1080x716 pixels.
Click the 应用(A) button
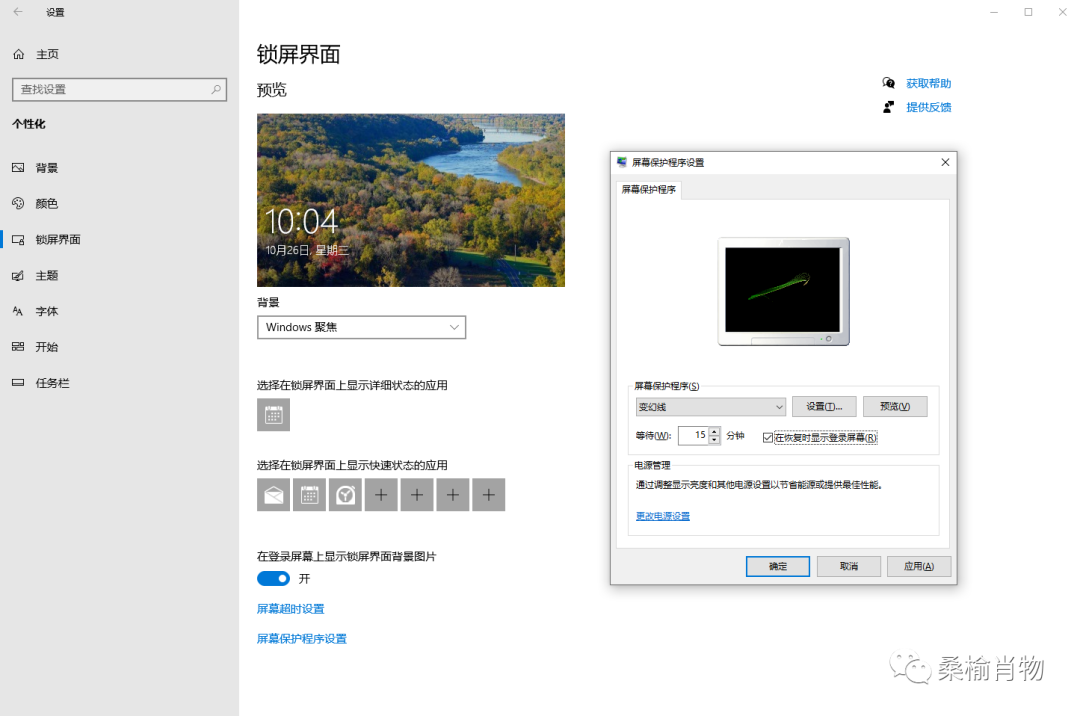tap(919, 566)
